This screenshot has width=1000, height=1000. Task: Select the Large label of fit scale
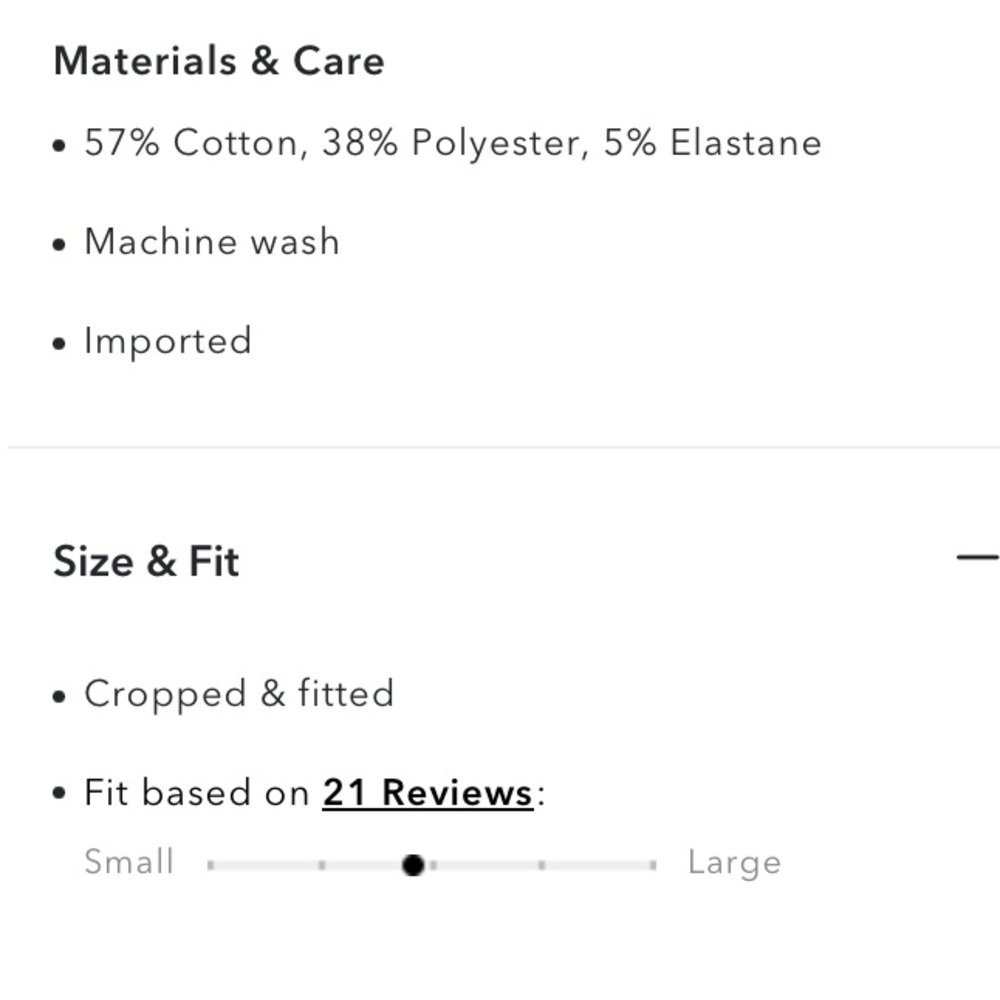[x=735, y=863]
